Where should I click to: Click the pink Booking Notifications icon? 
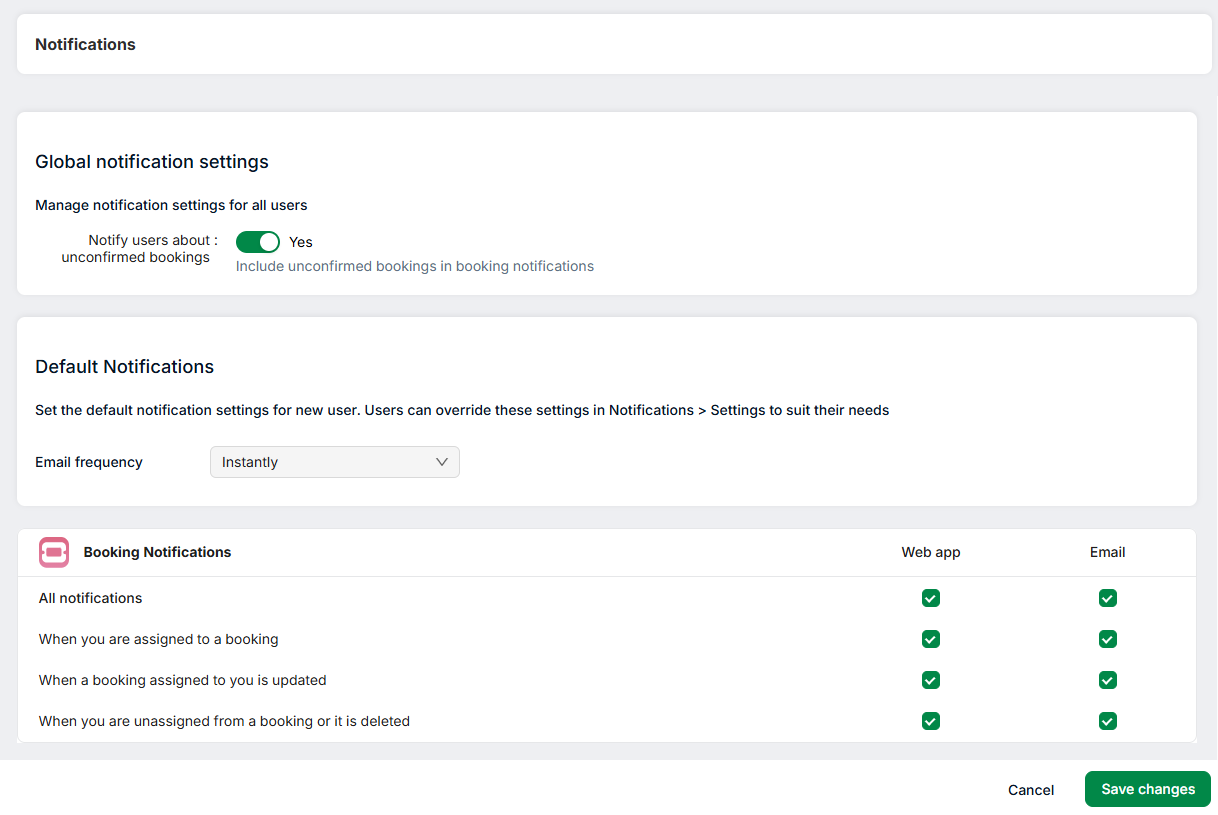tap(54, 552)
